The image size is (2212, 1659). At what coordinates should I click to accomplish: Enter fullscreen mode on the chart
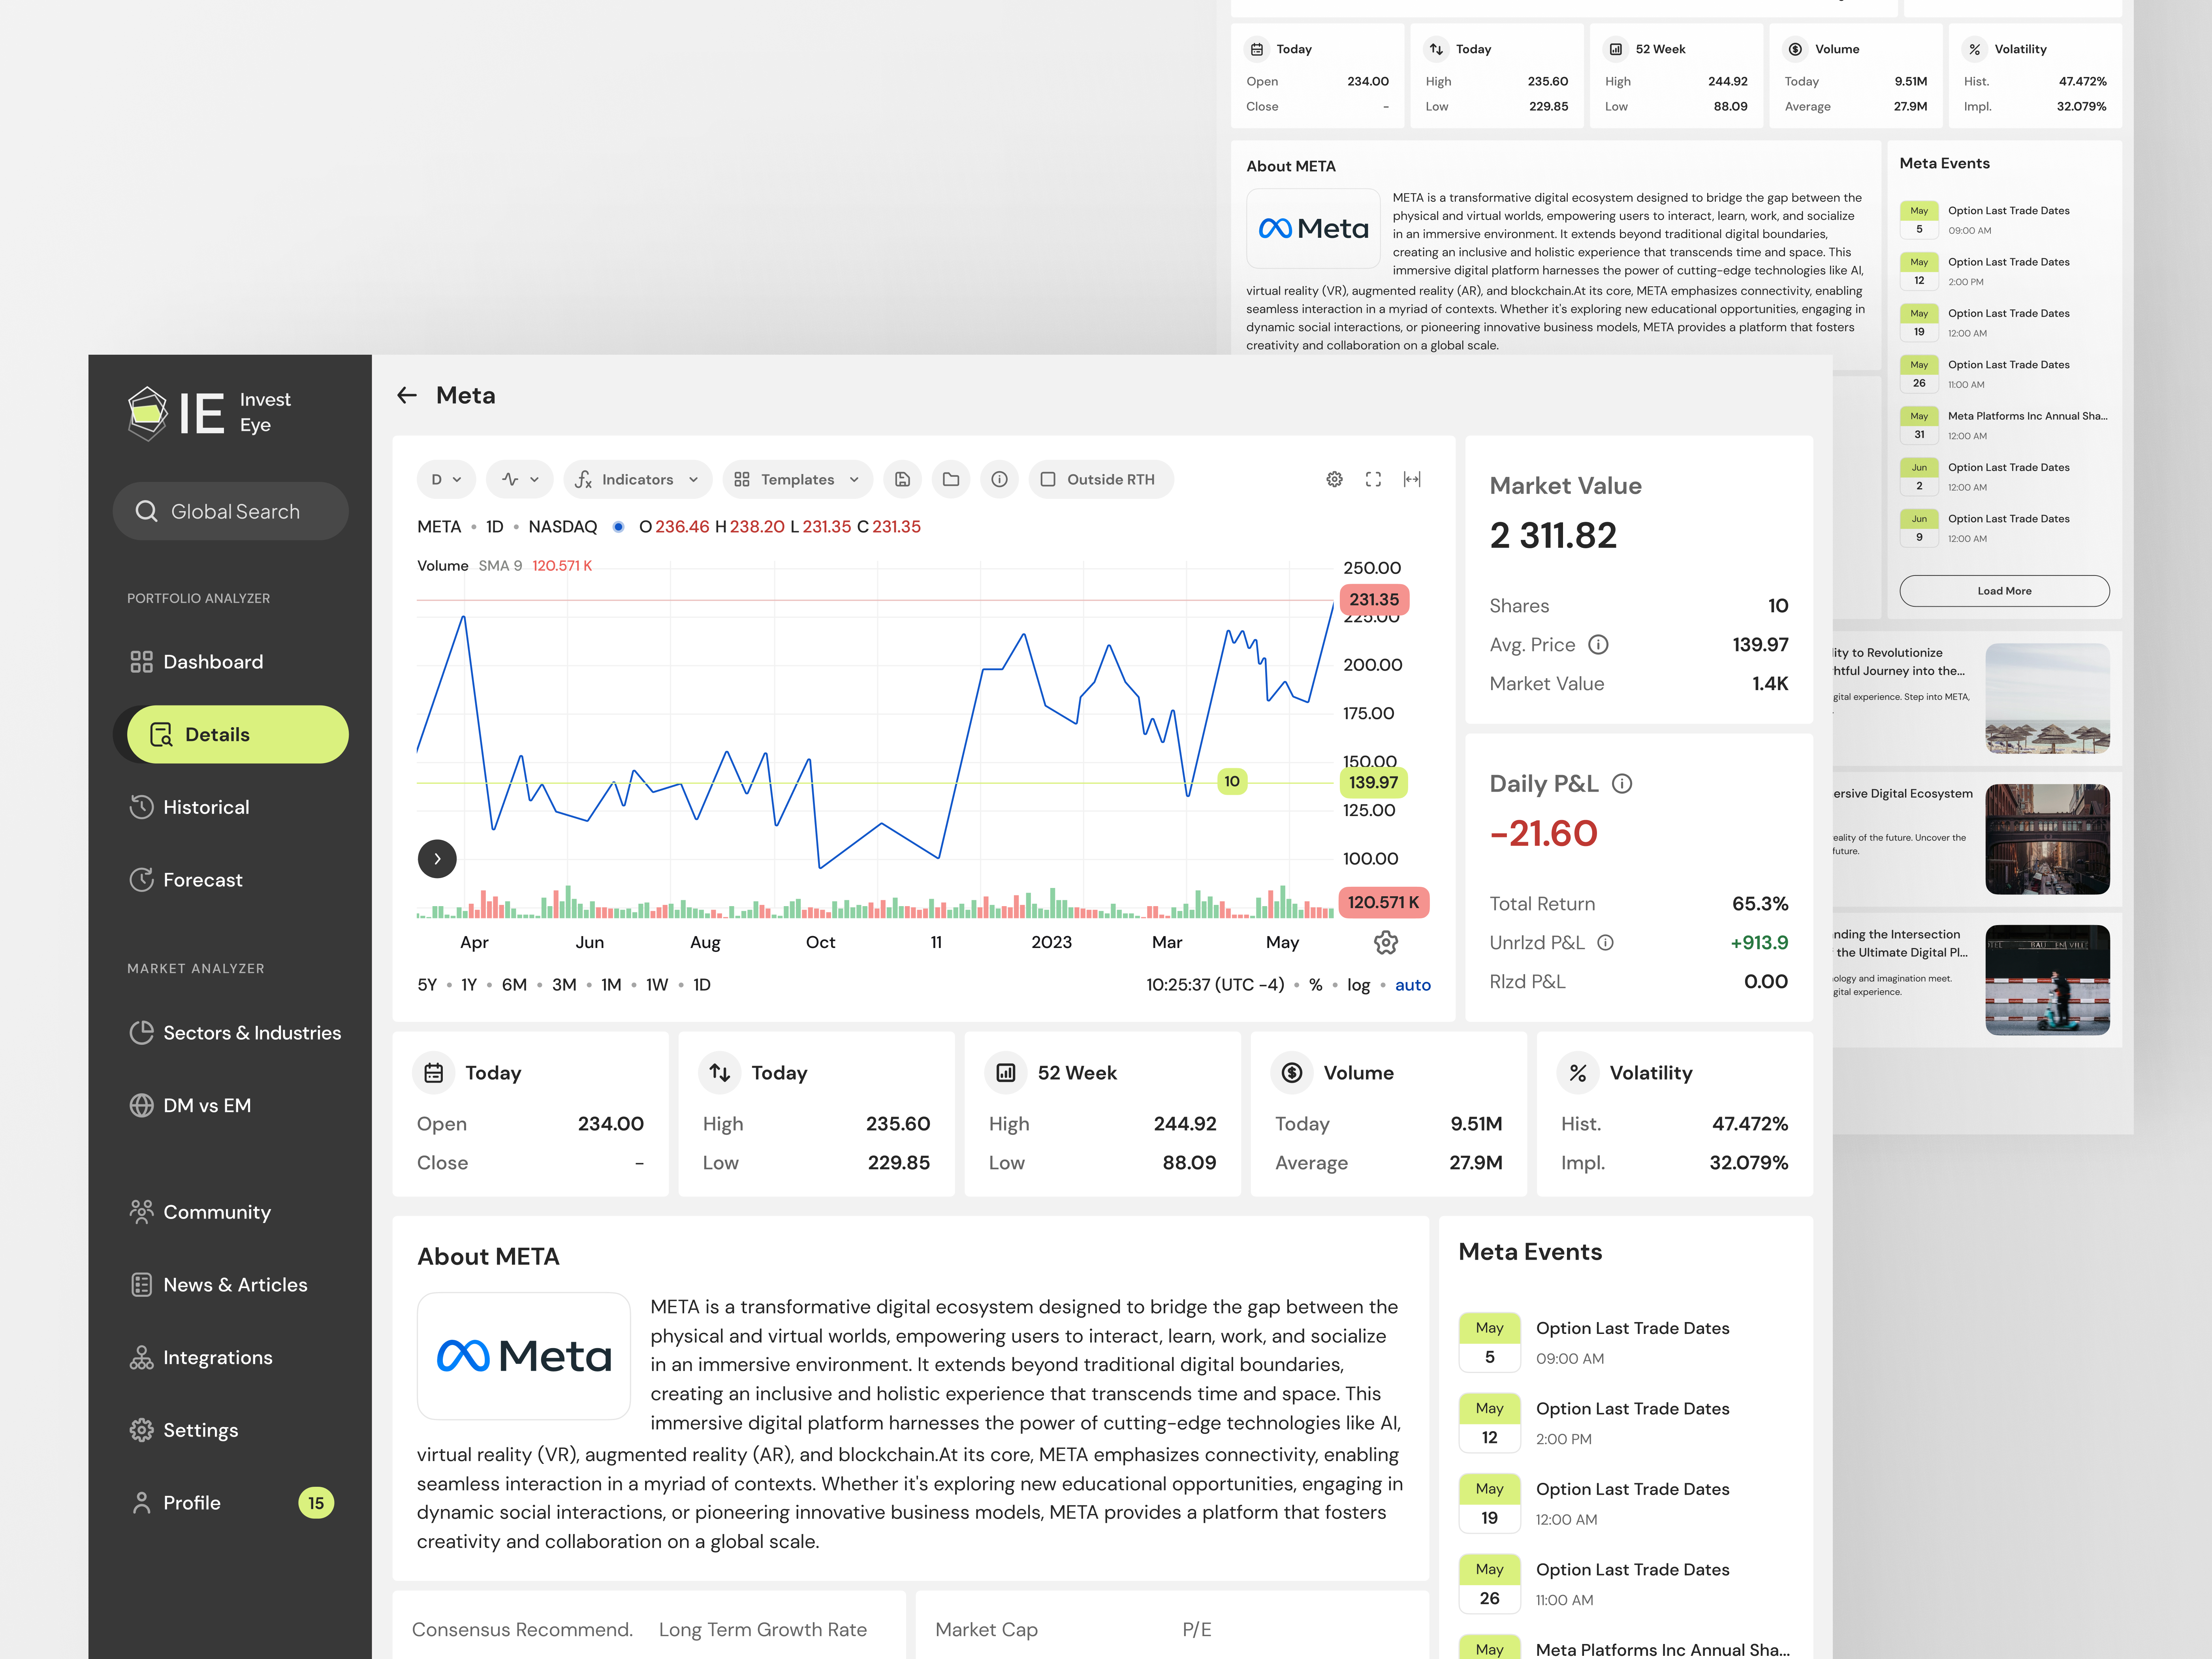pyautogui.click(x=1373, y=479)
